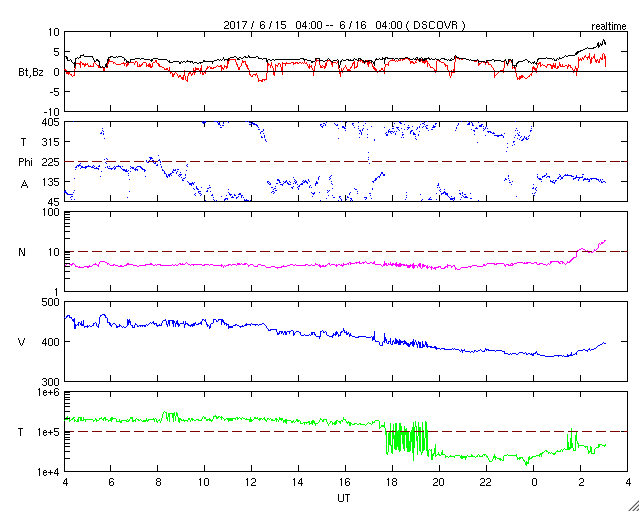This screenshot has width=640, height=512.
Task: Click the "5" tick on the Bt,Bz axis
Action: click(56, 51)
